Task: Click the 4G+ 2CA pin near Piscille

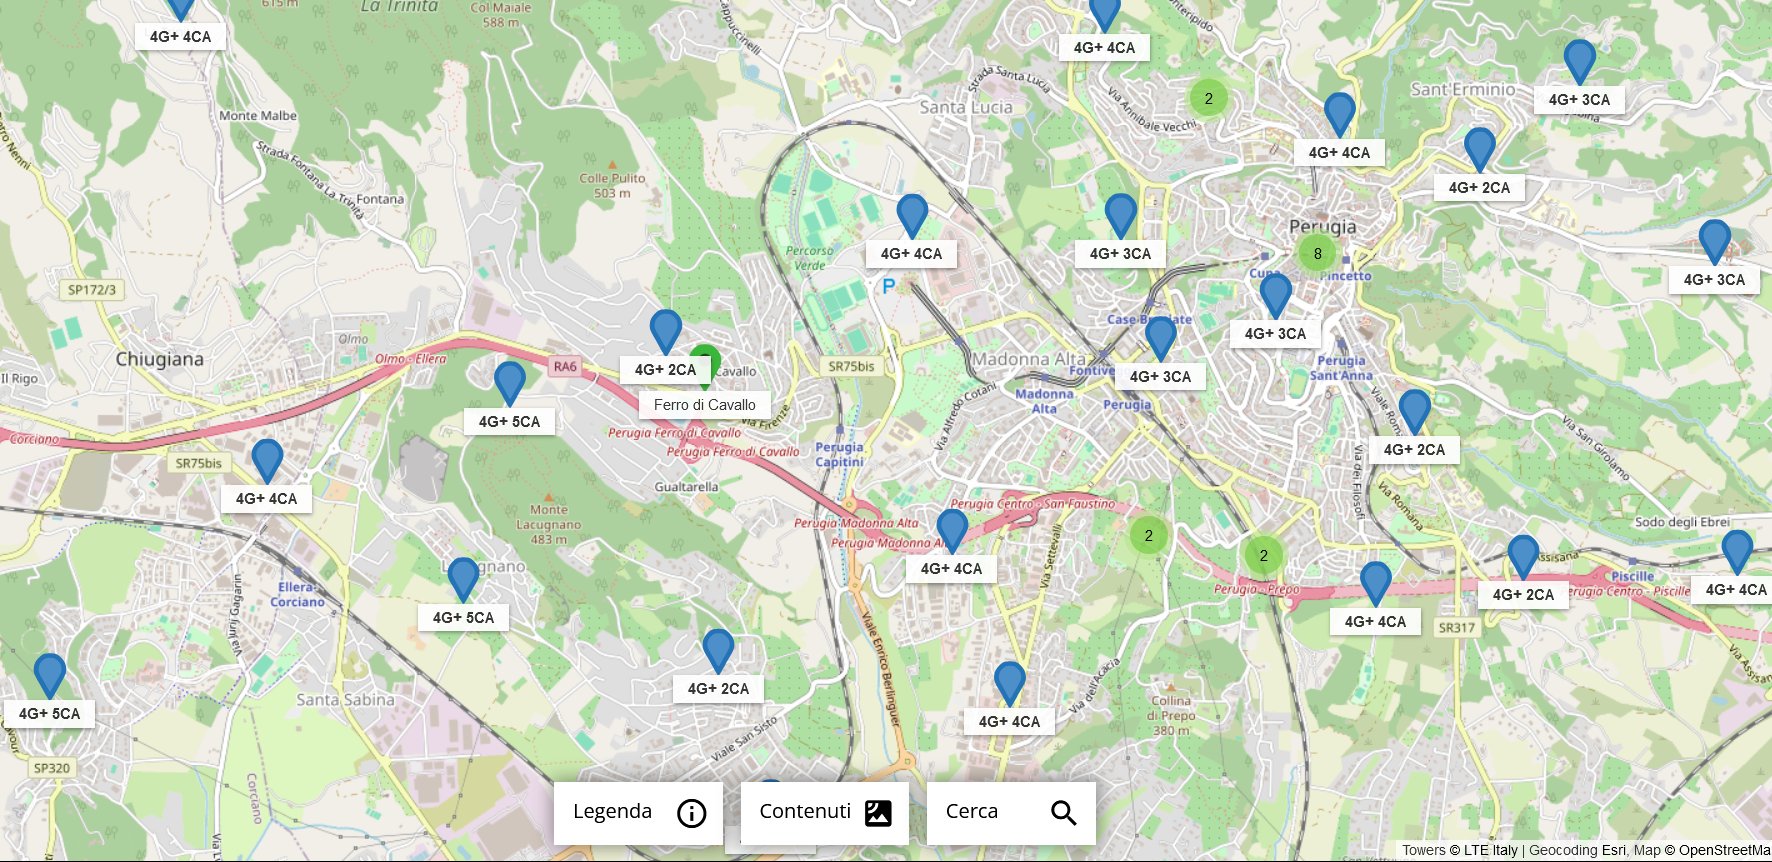Action: (x=1522, y=557)
